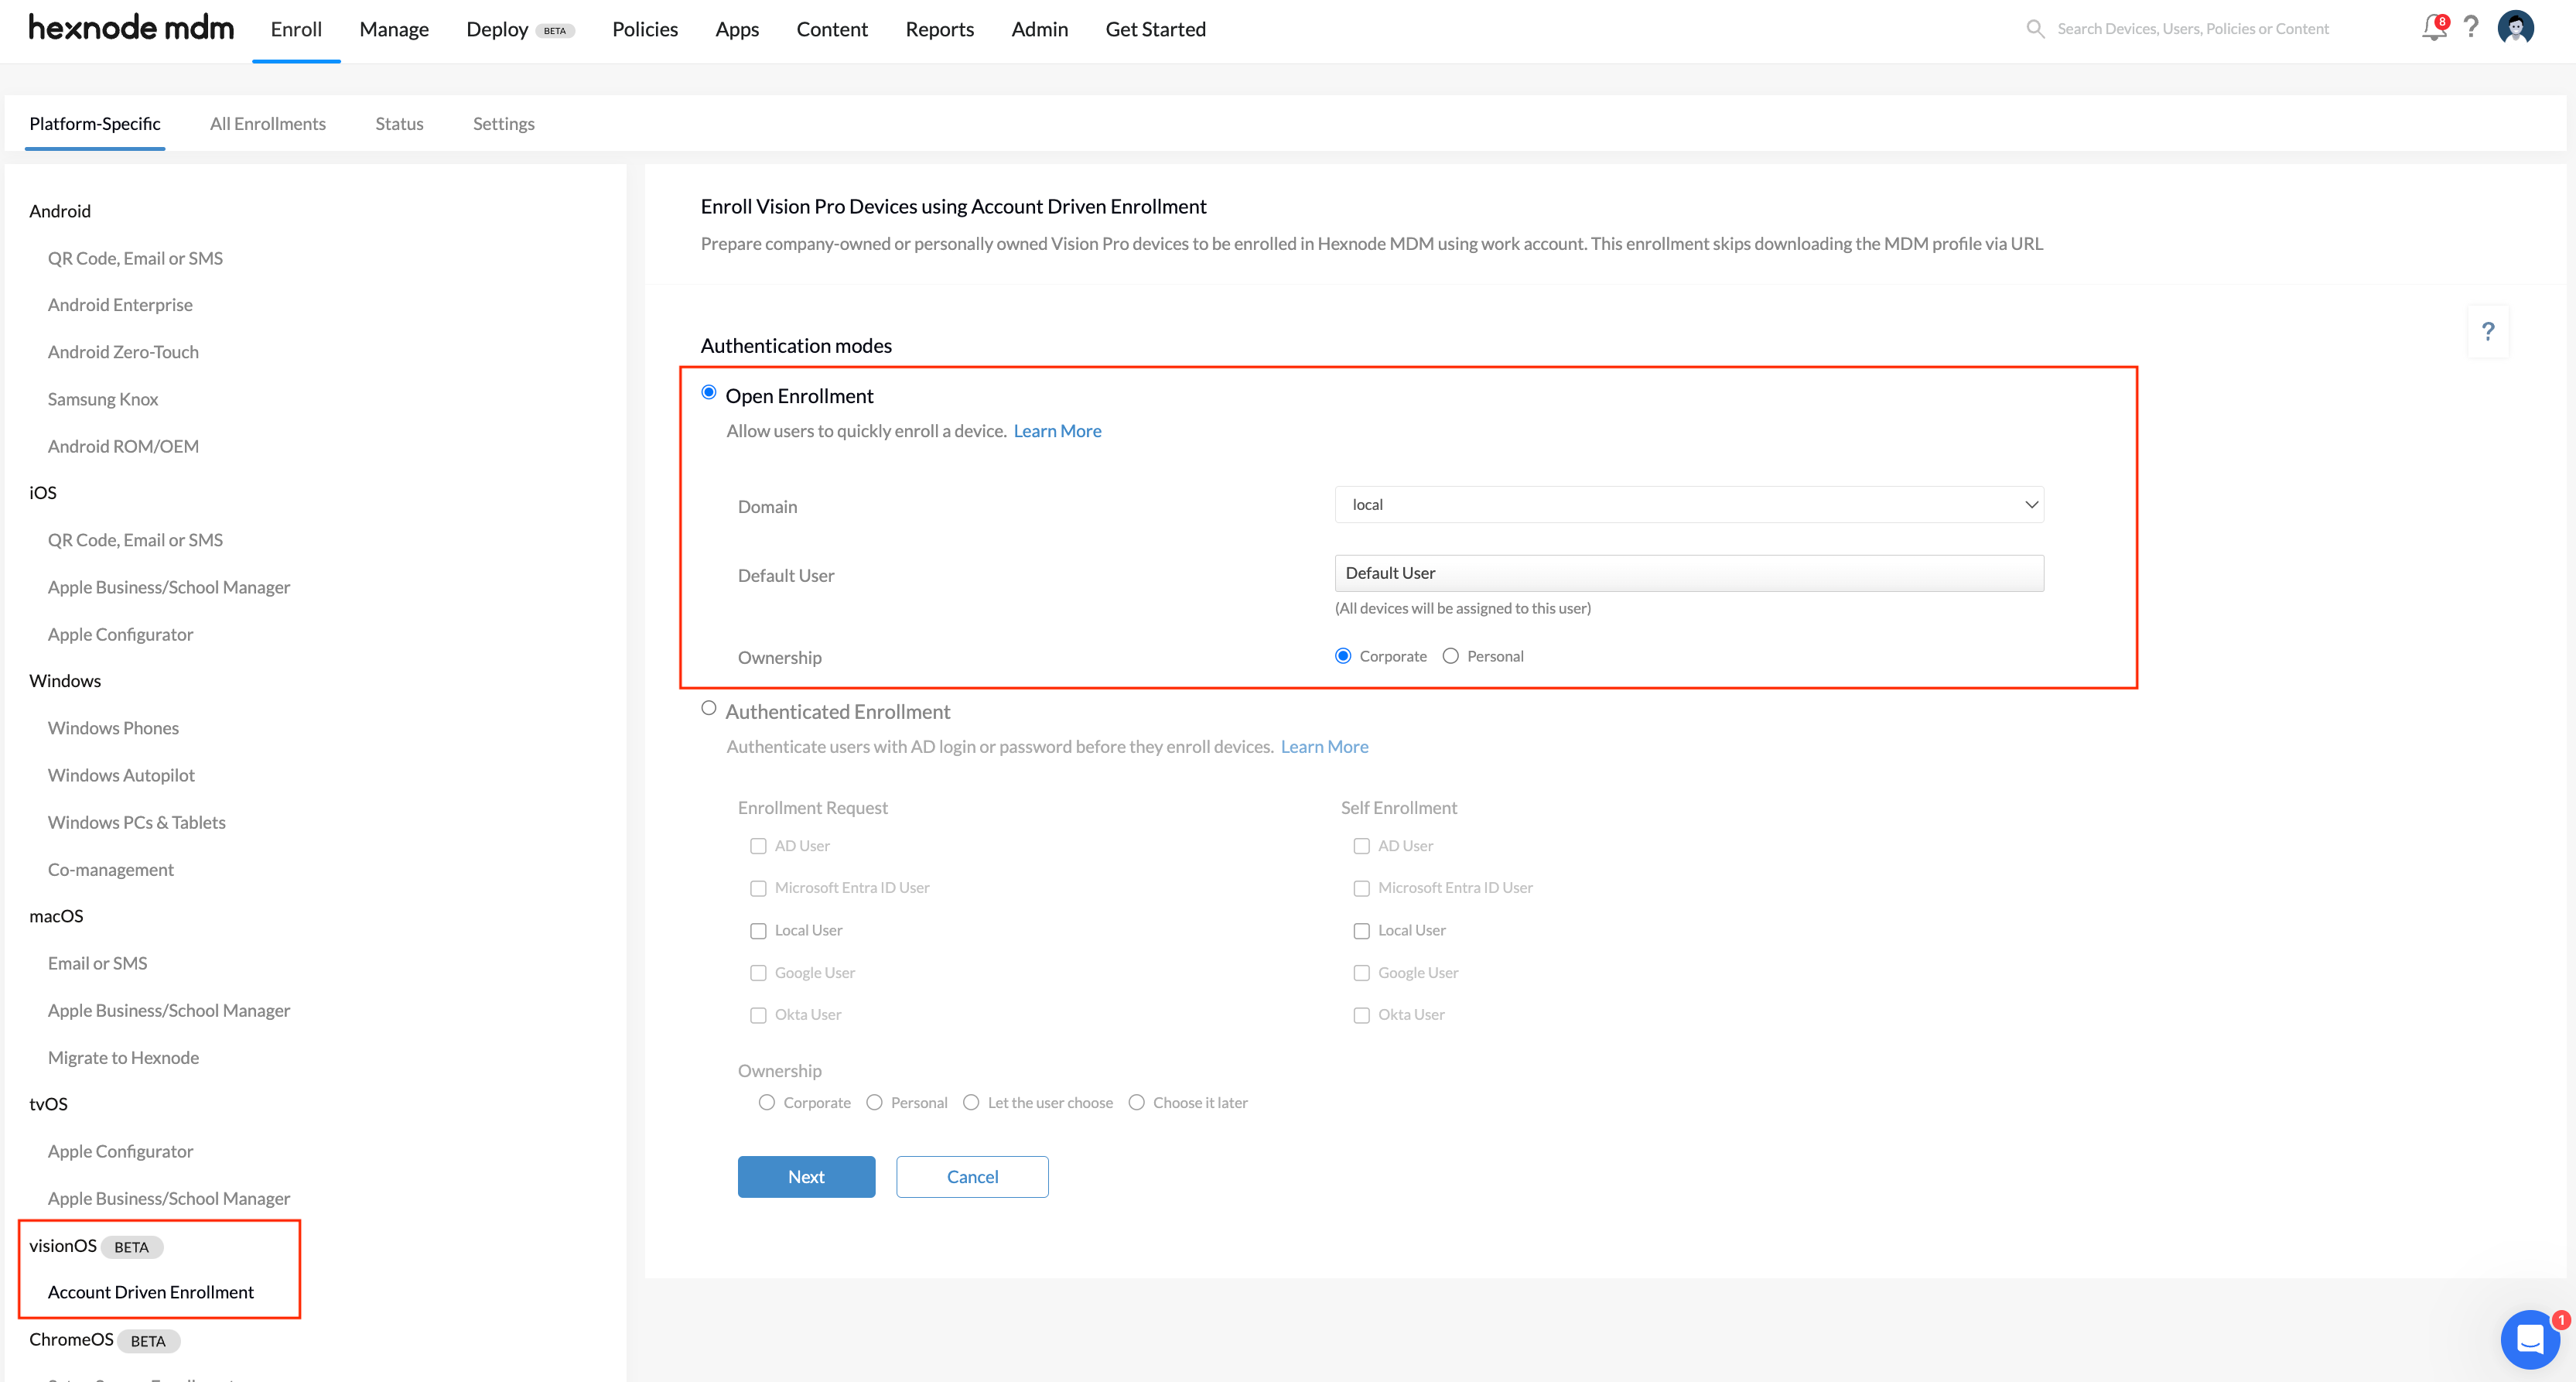Viewport: 2576px width, 1382px height.
Task: Select 'Choose it later' ownership option
Action: (x=1137, y=1102)
